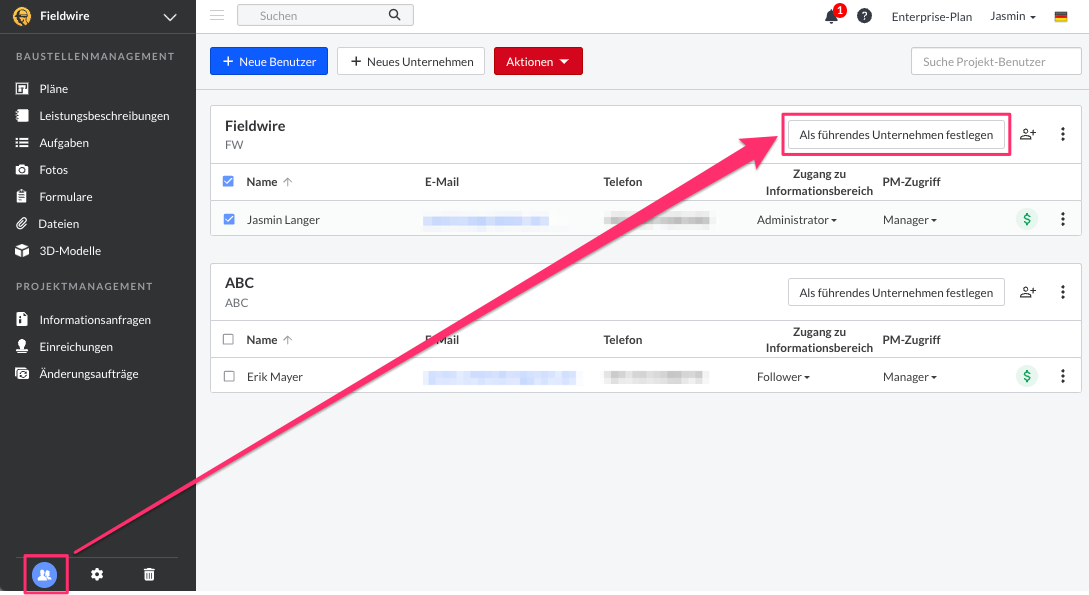The width and height of the screenshot is (1089, 595).
Task: Open more options for Erik Mayer
Action: click(x=1063, y=376)
